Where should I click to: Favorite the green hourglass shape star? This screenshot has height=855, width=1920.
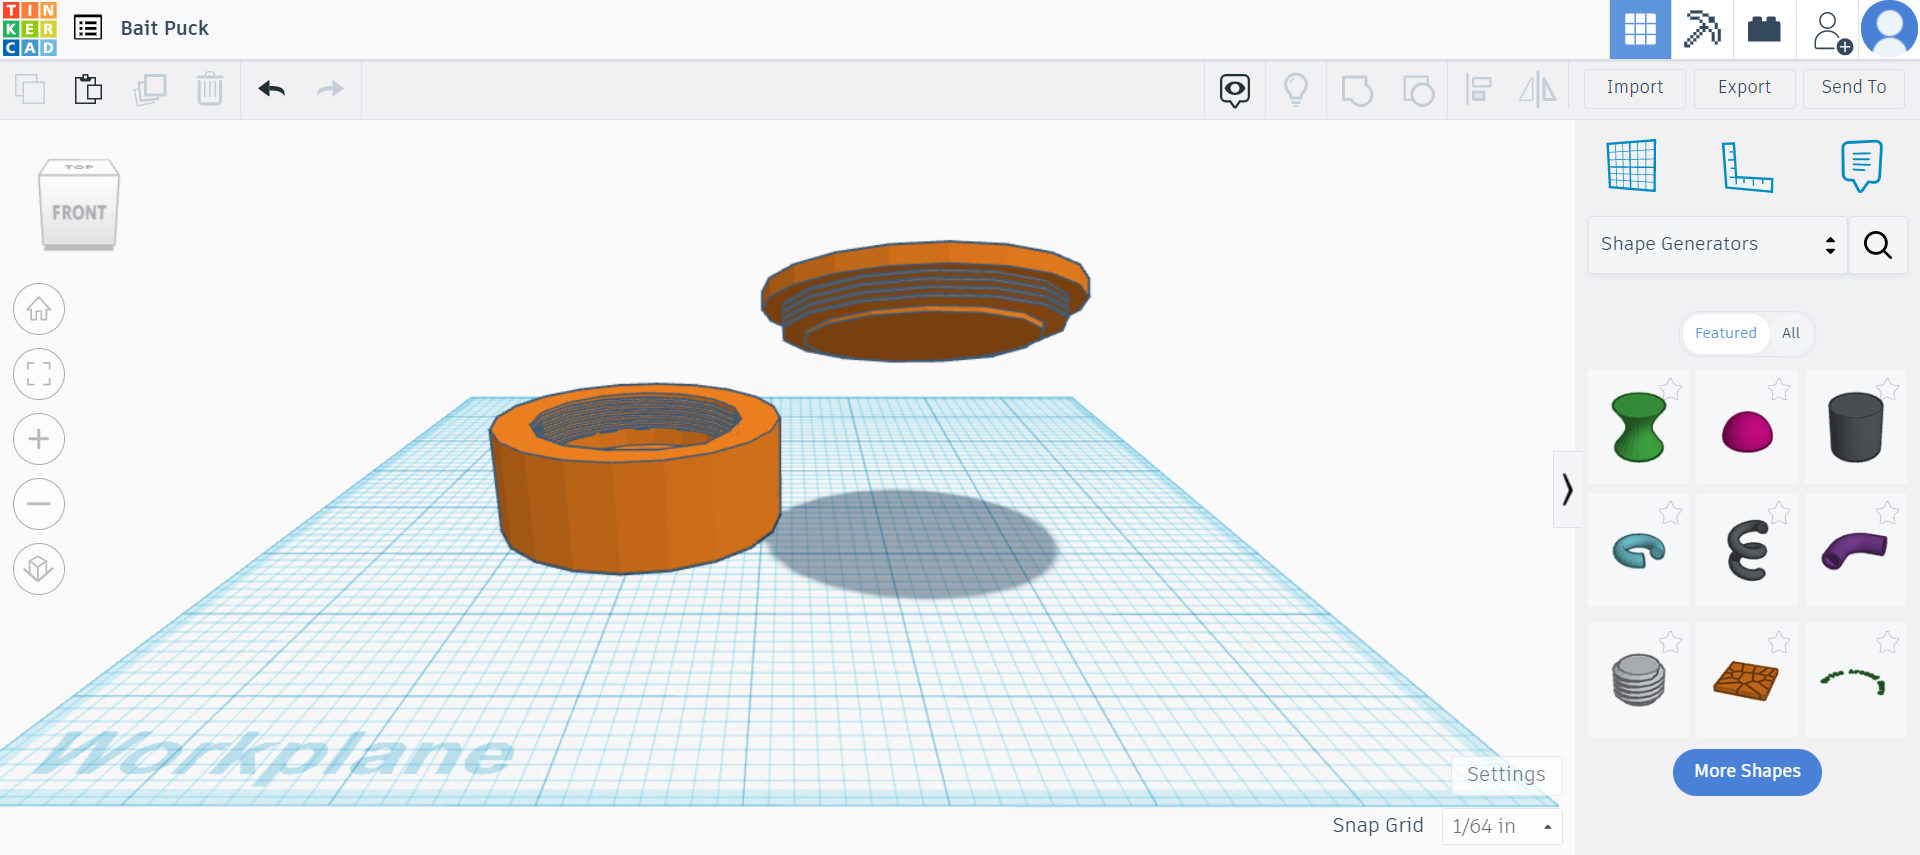click(x=1671, y=389)
